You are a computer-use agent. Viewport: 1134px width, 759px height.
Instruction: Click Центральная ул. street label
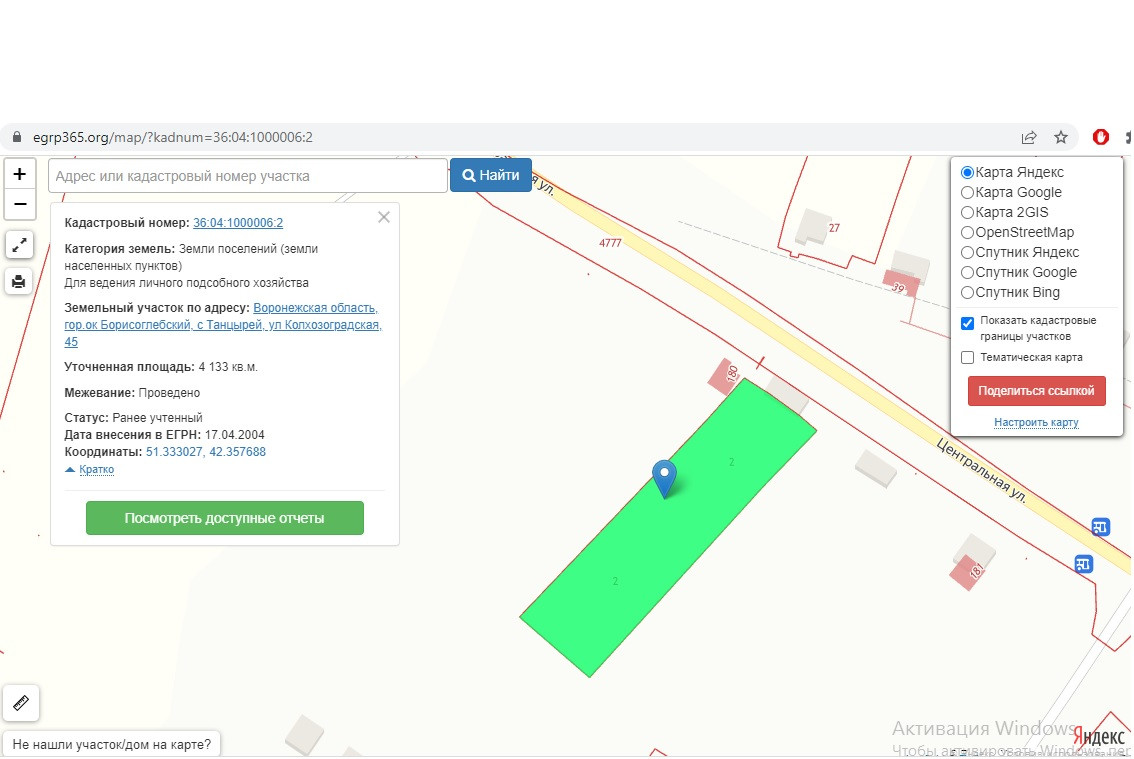coord(981,470)
